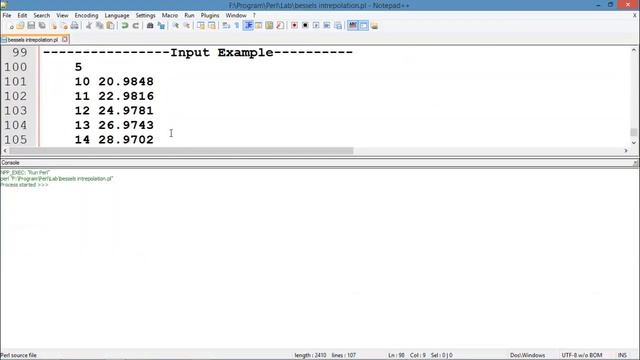640x360 pixels.
Task: Select the bessels intrepolation.pl tab
Action: coord(33,40)
